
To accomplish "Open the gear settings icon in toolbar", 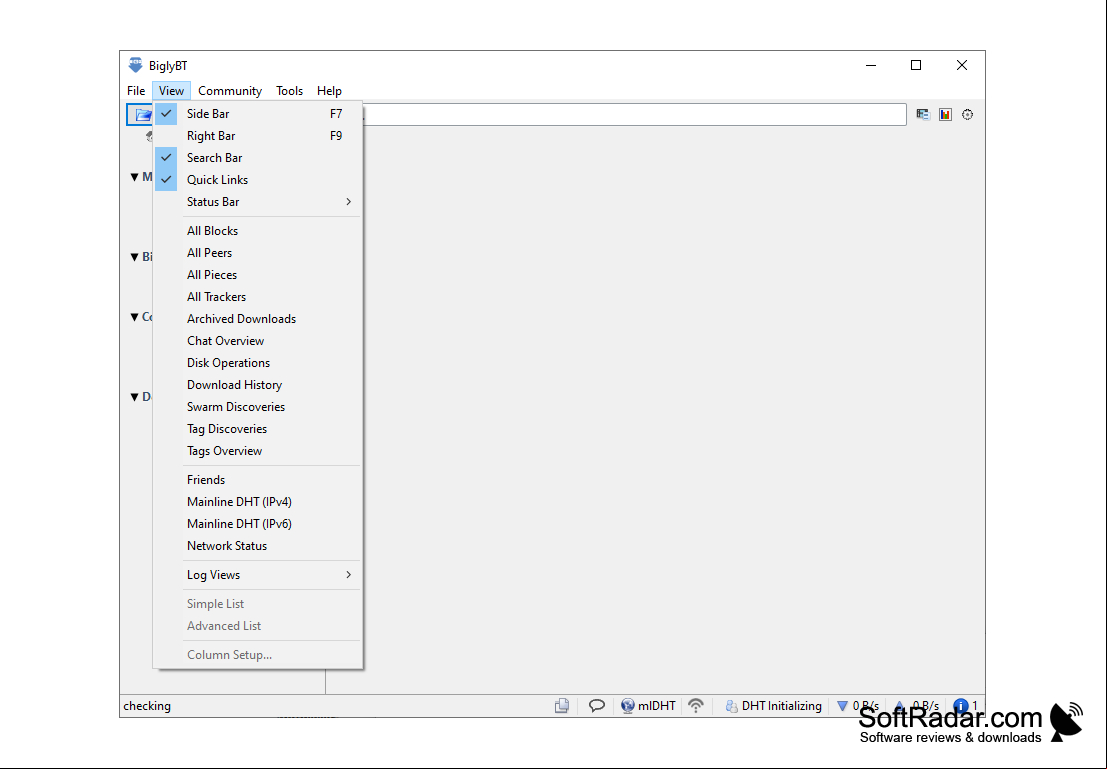I will pos(967,114).
